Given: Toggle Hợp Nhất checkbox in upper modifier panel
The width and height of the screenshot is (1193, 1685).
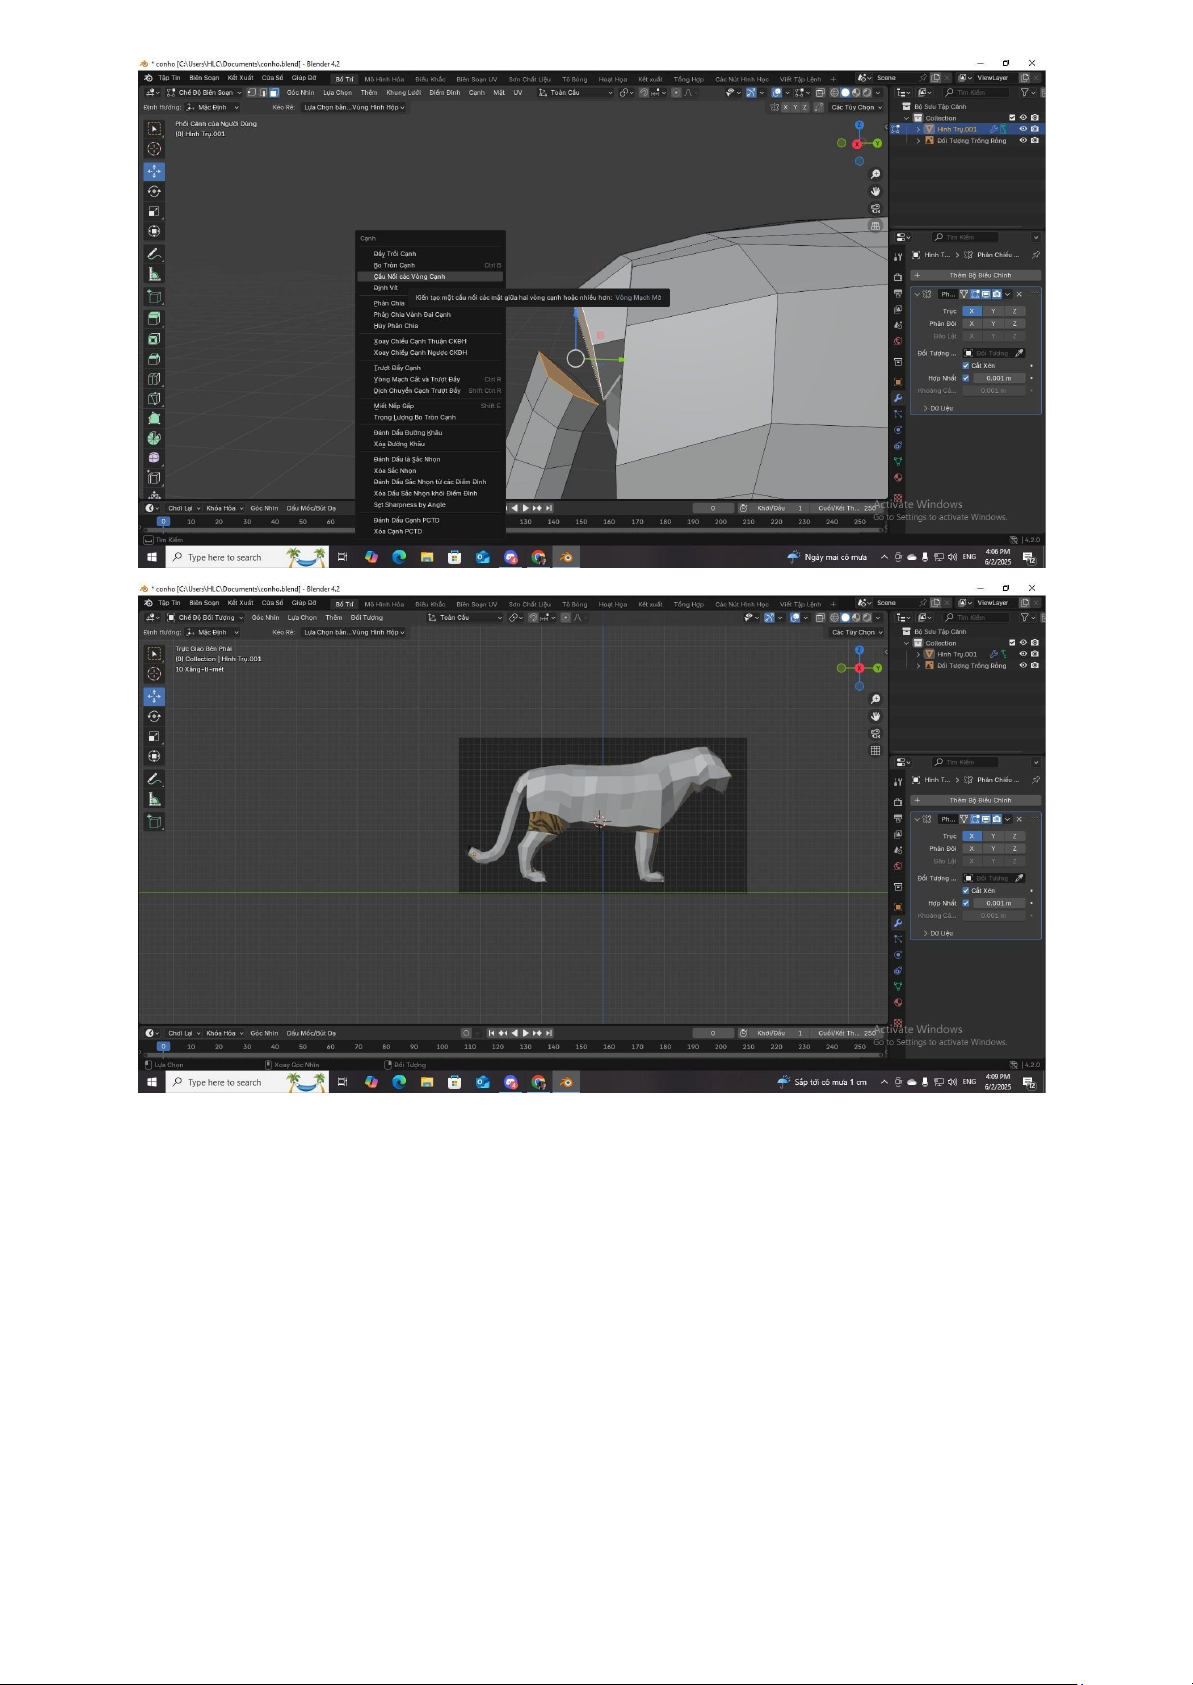Looking at the screenshot, I should point(965,378).
